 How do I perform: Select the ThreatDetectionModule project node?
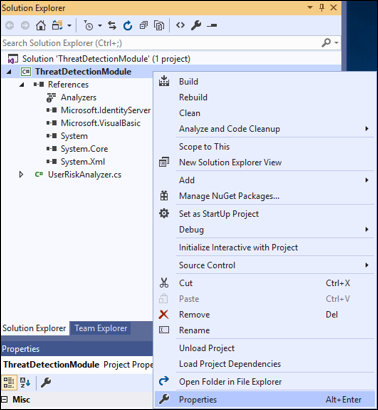[83, 72]
